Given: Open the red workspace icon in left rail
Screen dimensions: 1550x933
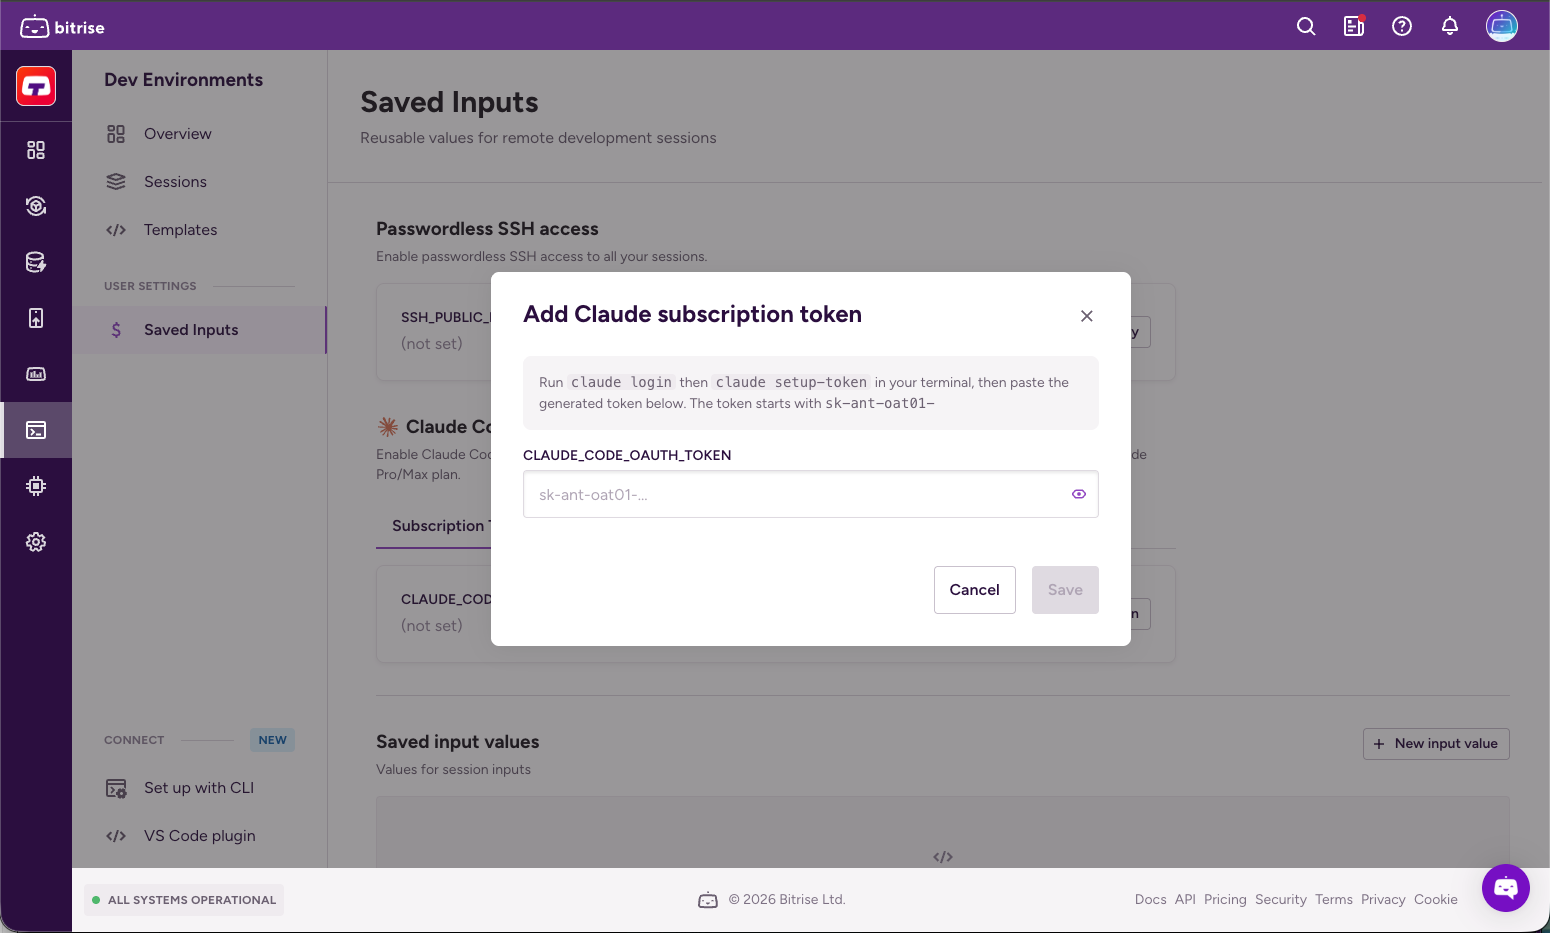Looking at the screenshot, I should pyautogui.click(x=36, y=87).
